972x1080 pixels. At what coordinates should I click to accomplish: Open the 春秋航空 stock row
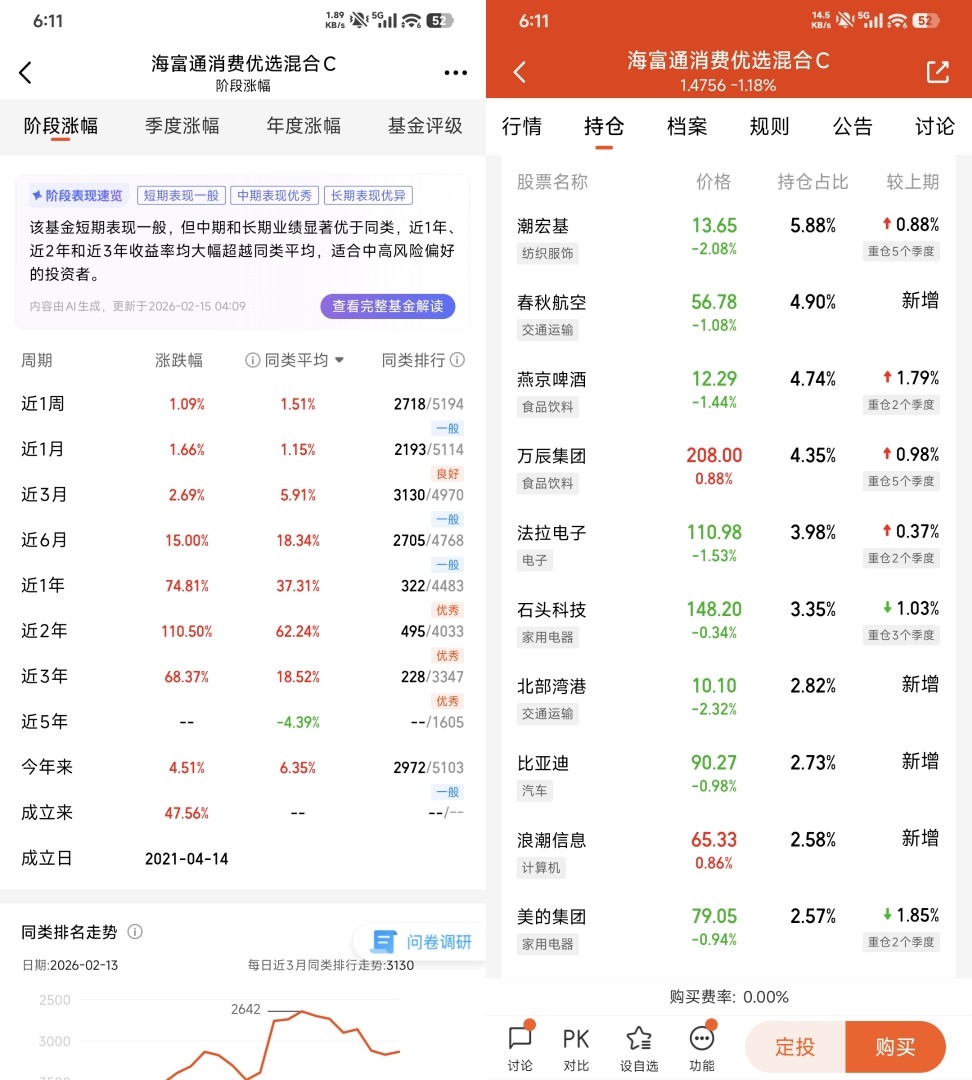tap(728, 315)
